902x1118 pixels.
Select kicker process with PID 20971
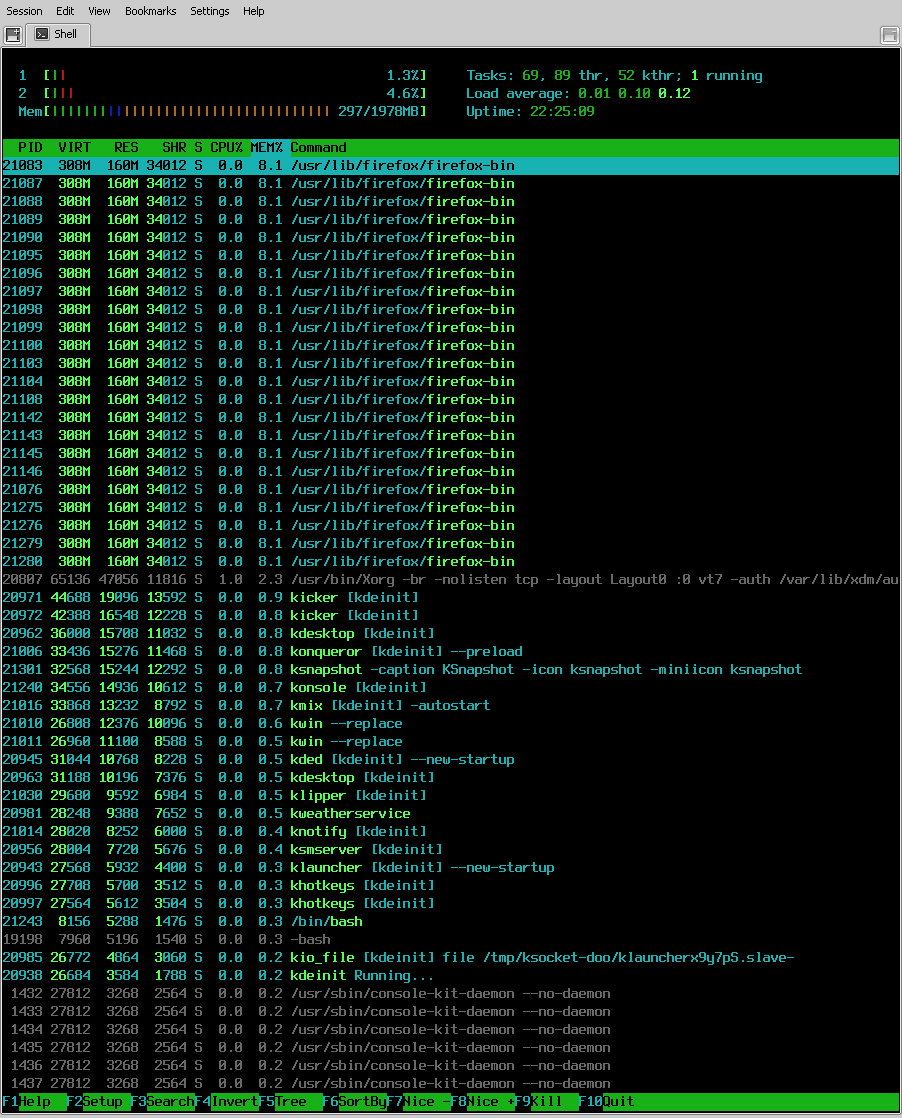(x=451, y=598)
